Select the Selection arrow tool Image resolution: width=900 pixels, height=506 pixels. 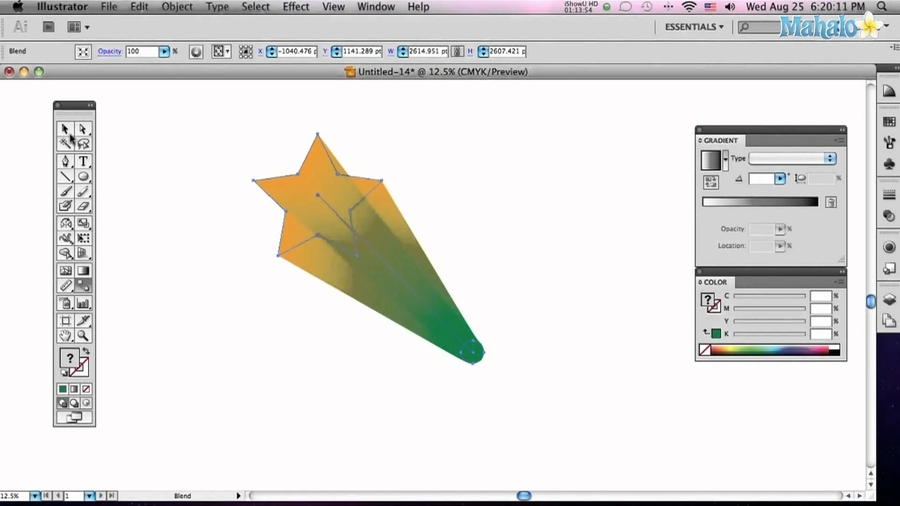[65, 129]
